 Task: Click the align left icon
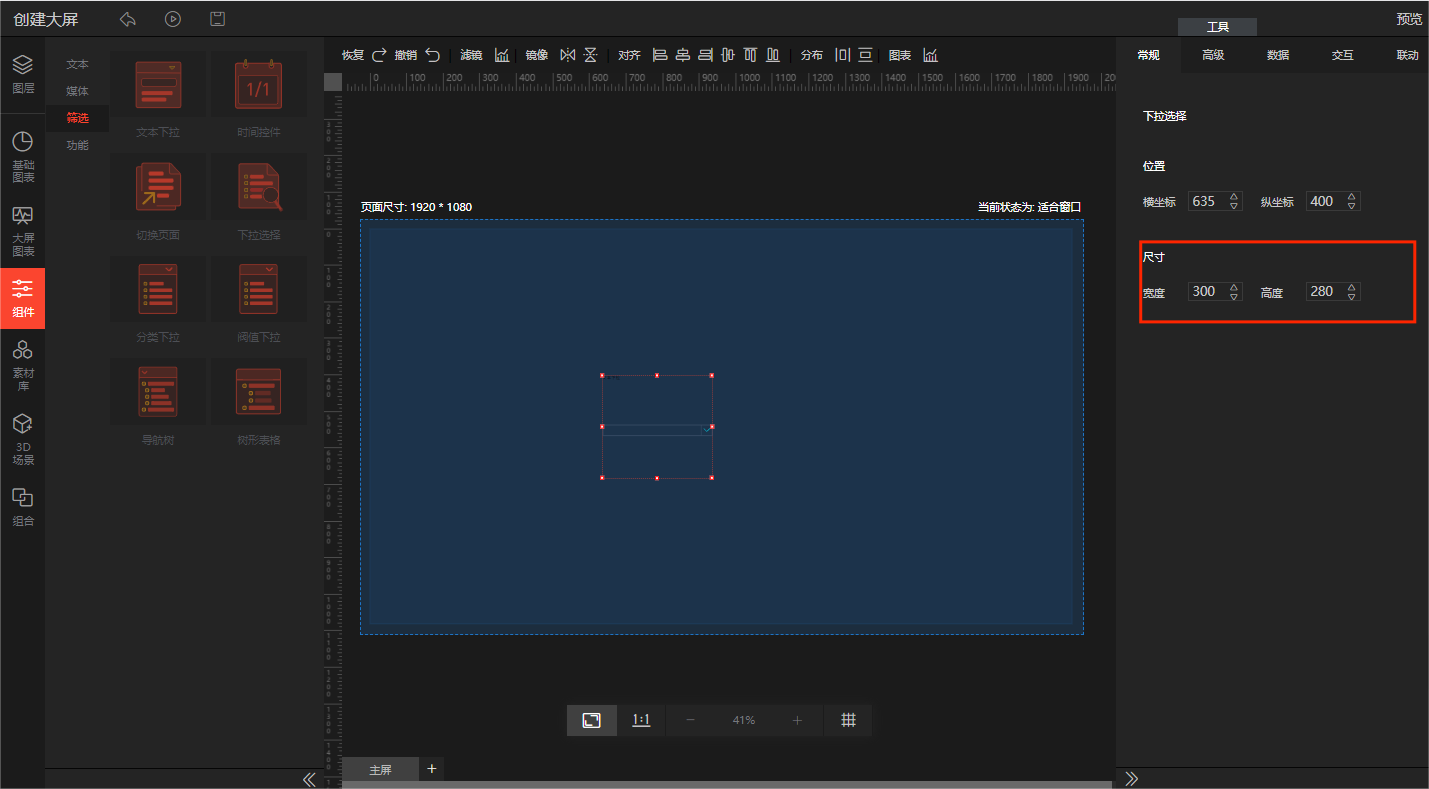click(x=660, y=55)
